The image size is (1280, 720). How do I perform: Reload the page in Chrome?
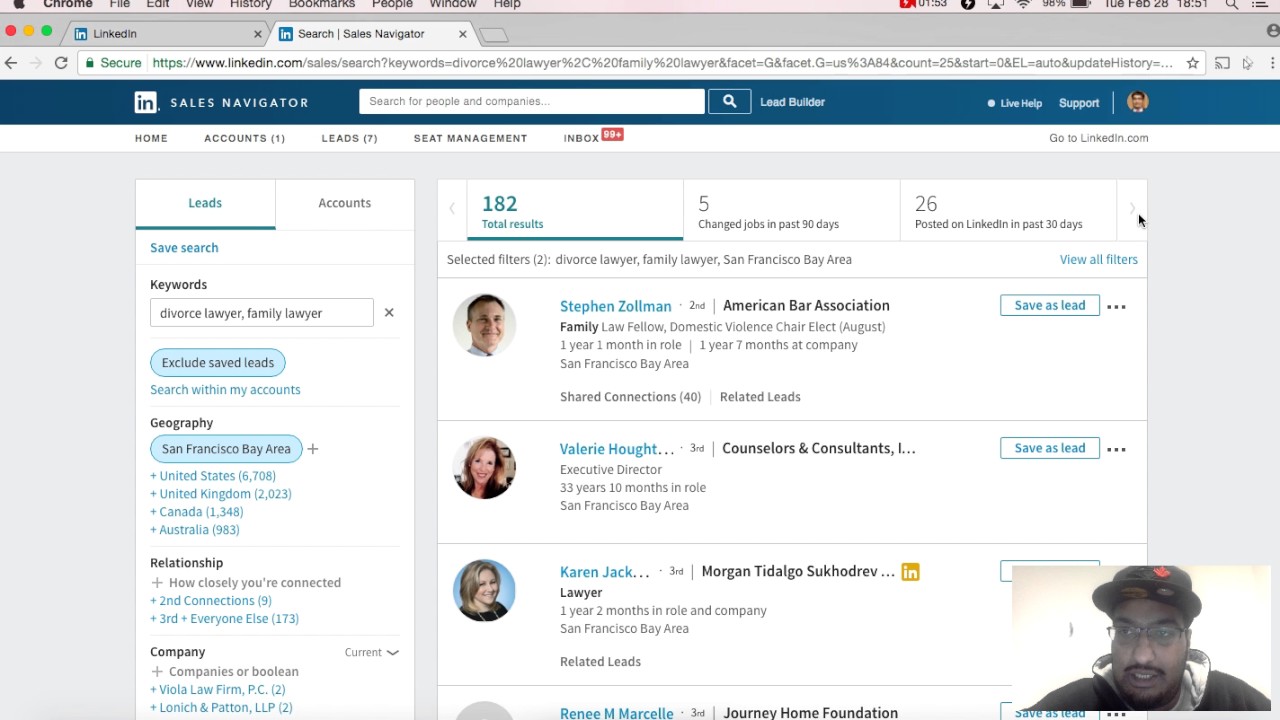pyautogui.click(x=61, y=63)
